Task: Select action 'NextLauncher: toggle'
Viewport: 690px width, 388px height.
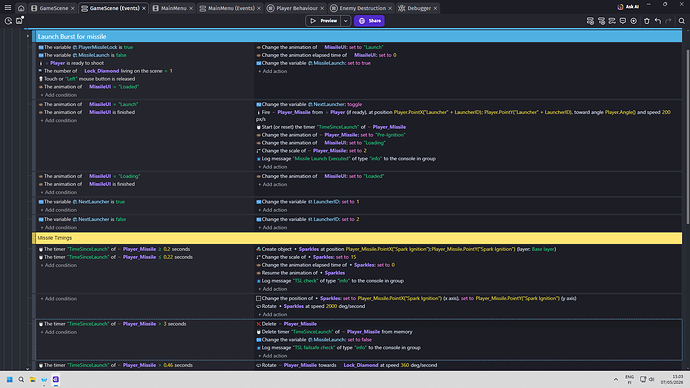Action: click(x=309, y=104)
